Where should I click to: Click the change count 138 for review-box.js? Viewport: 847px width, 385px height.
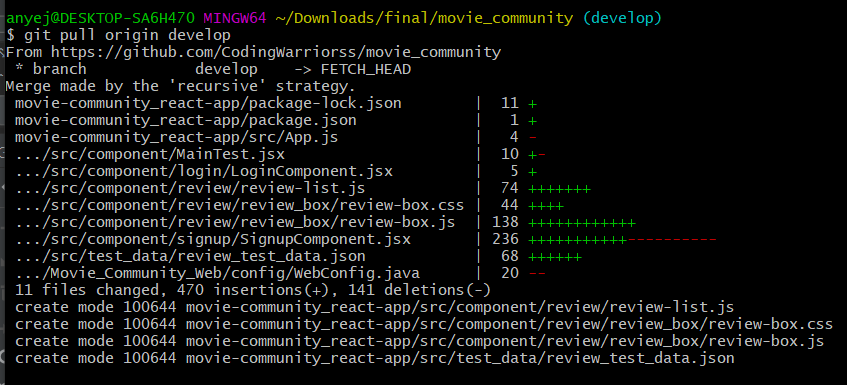click(505, 222)
